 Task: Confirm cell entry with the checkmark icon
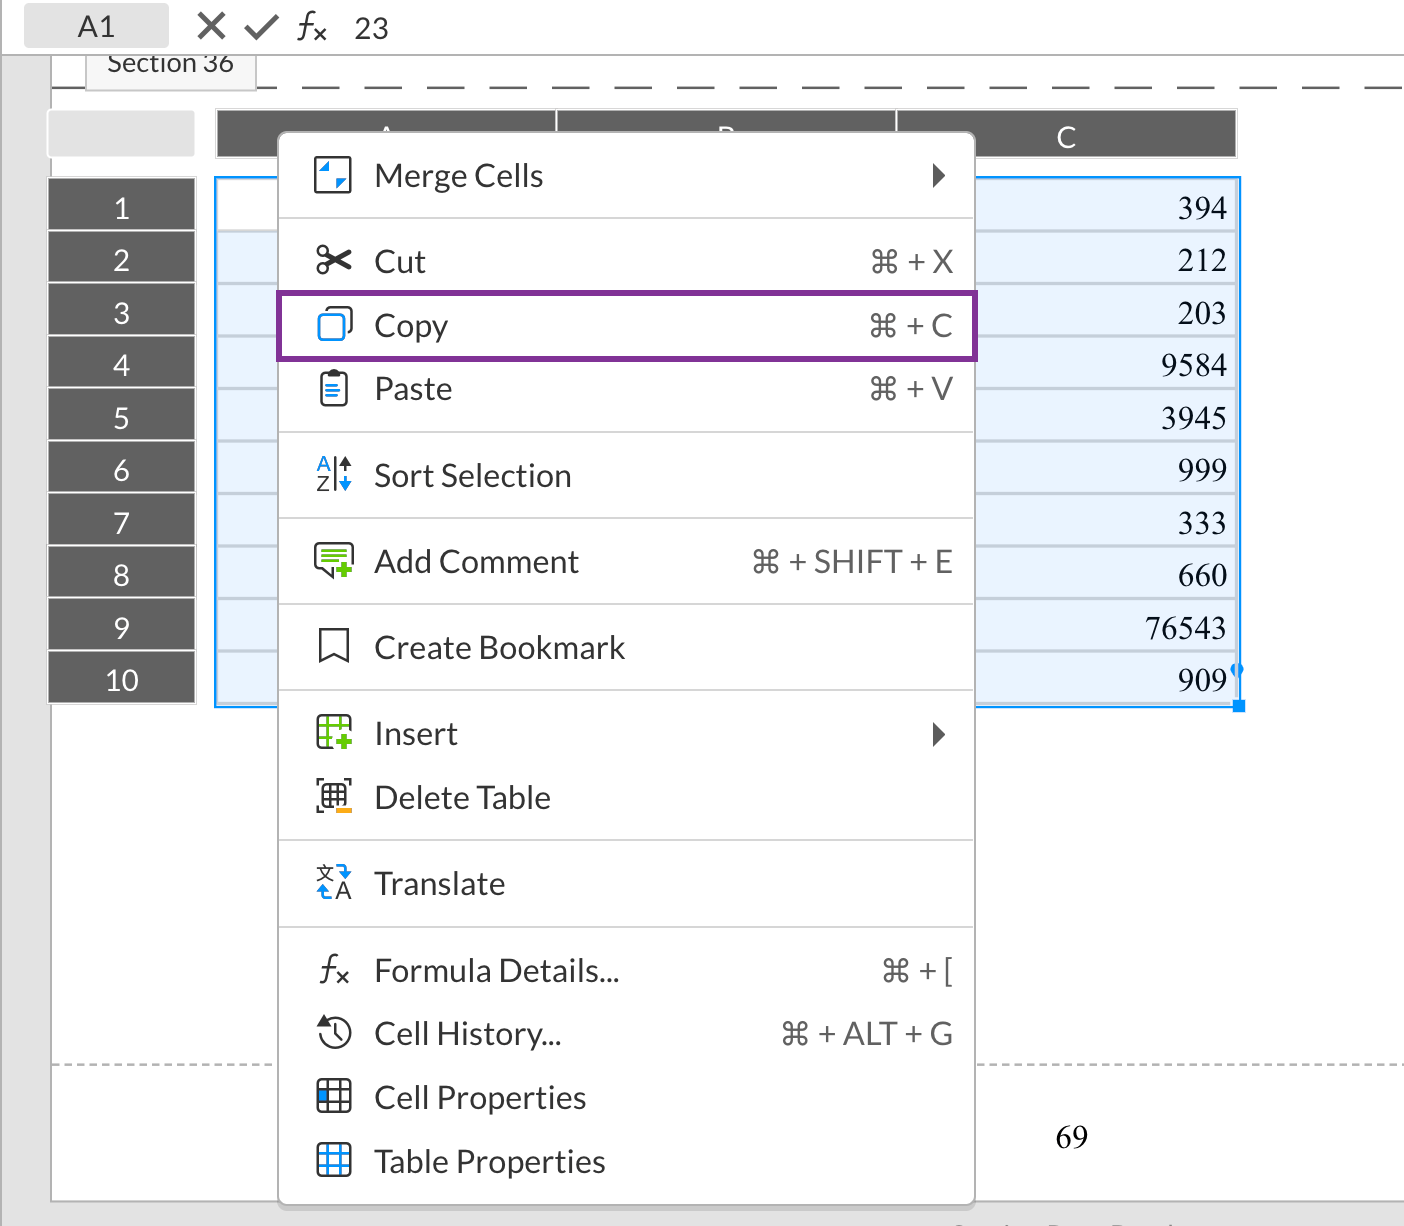pyautogui.click(x=259, y=26)
